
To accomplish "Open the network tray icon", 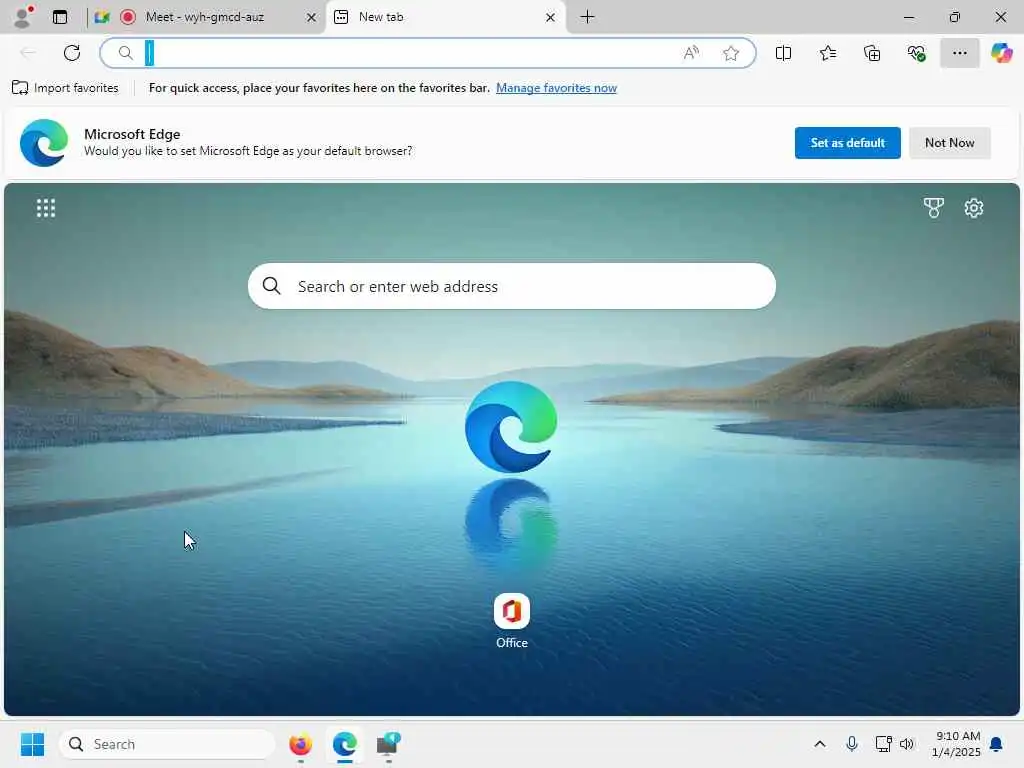I will [x=883, y=744].
